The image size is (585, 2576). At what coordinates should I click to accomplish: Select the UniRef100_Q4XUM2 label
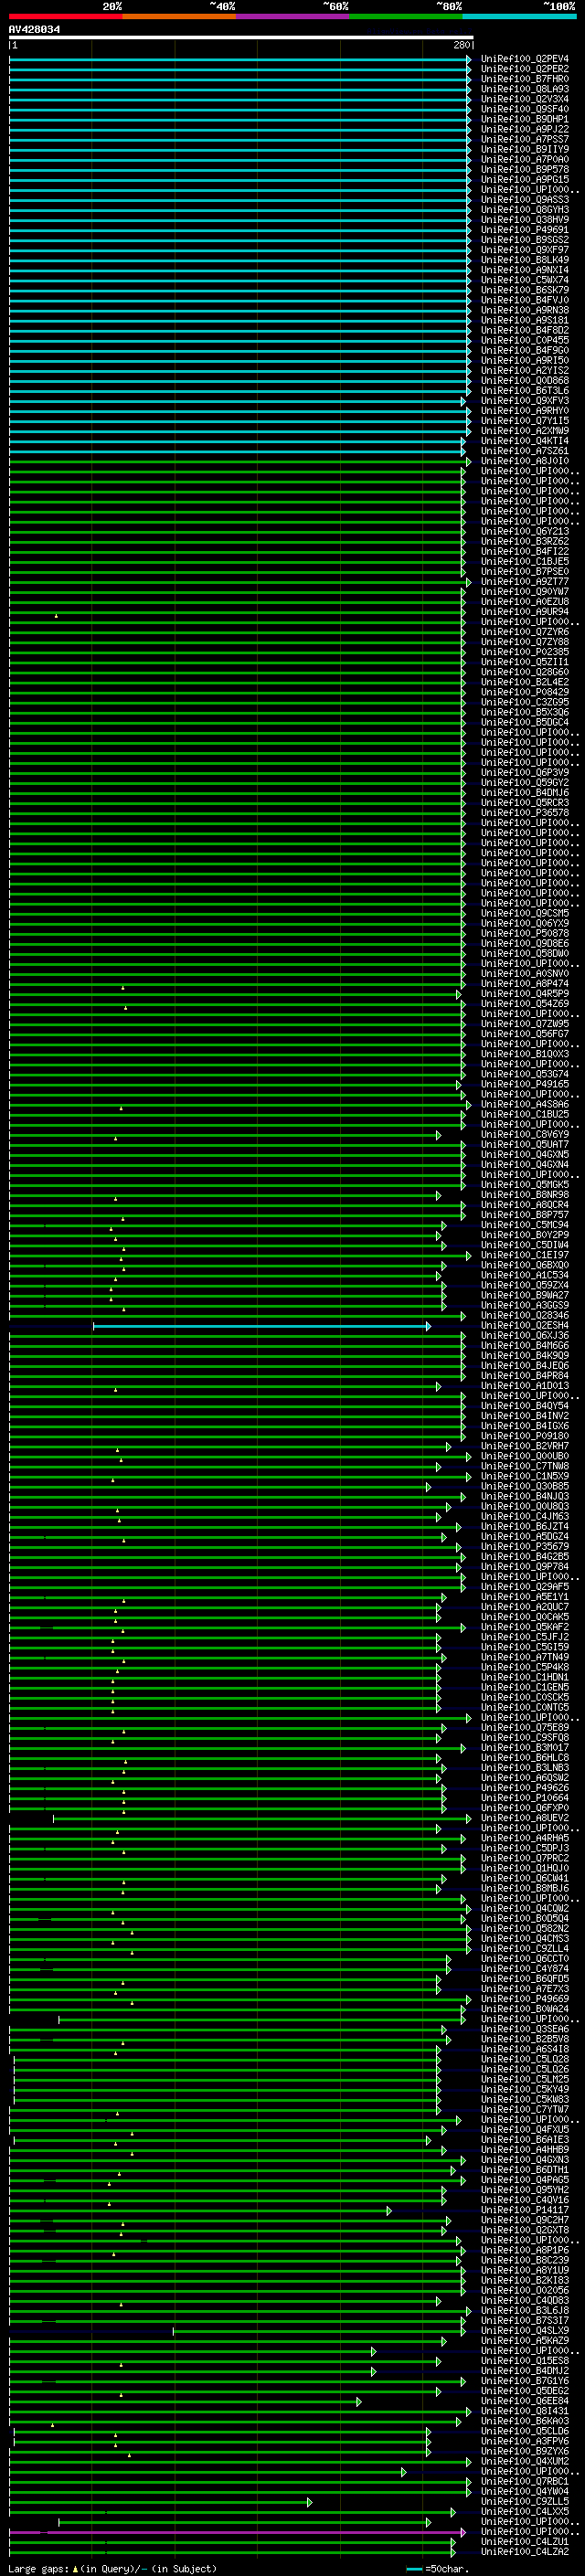[524, 2462]
